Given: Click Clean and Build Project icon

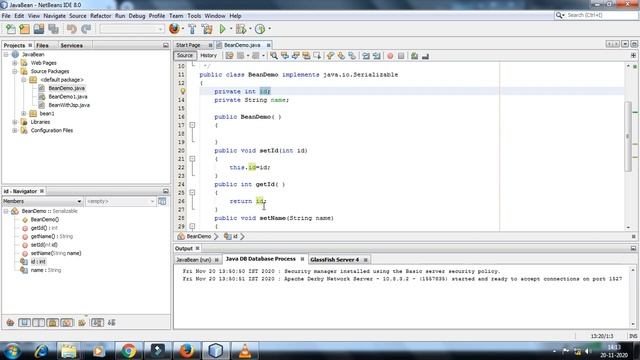Looking at the screenshot, I should pyautogui.click(x=207, y=29).
